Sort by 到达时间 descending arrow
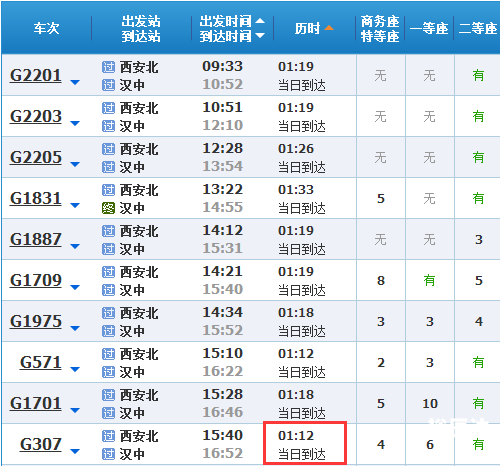 click(260, 35)
